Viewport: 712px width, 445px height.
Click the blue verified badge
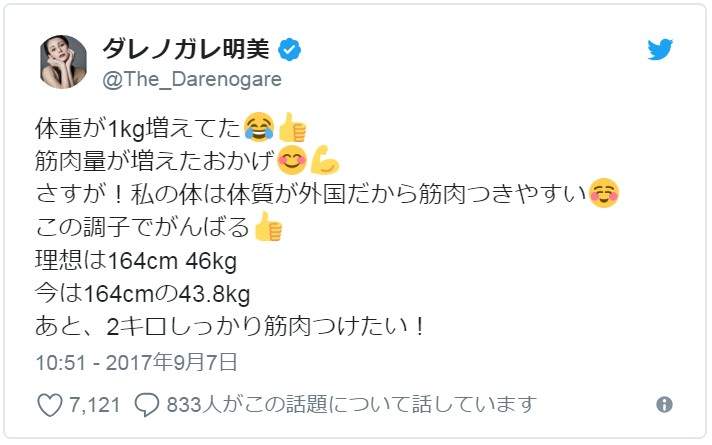tap(294, 49)
